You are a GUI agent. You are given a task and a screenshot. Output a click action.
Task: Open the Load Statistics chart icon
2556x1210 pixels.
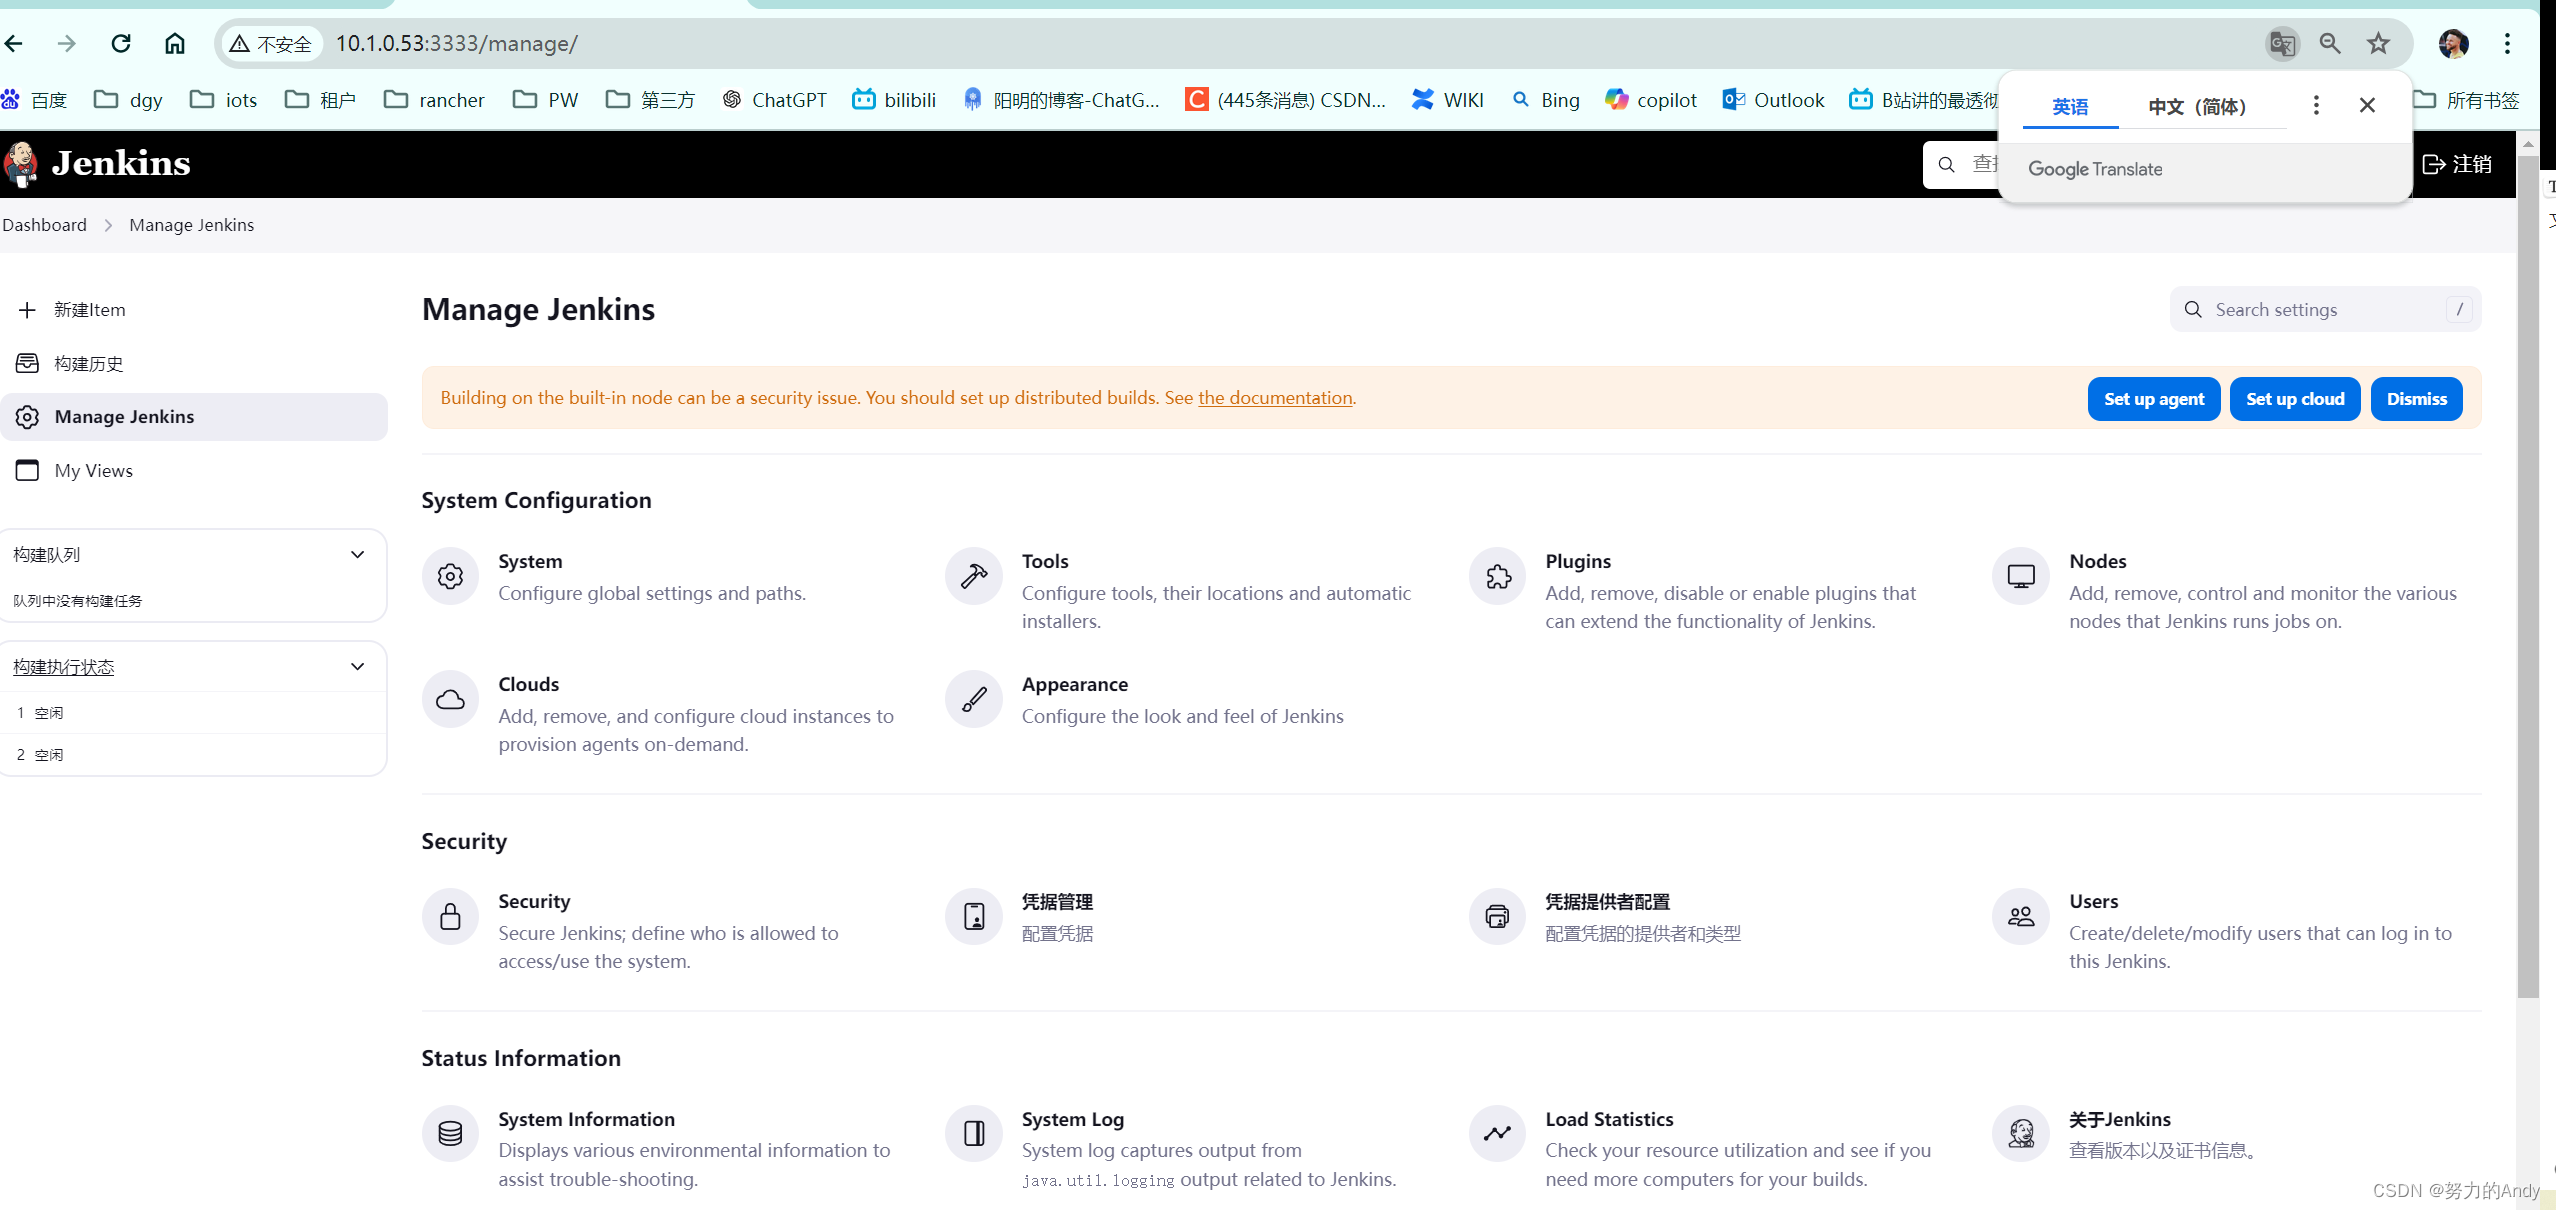click(x=1497, y=1133)
